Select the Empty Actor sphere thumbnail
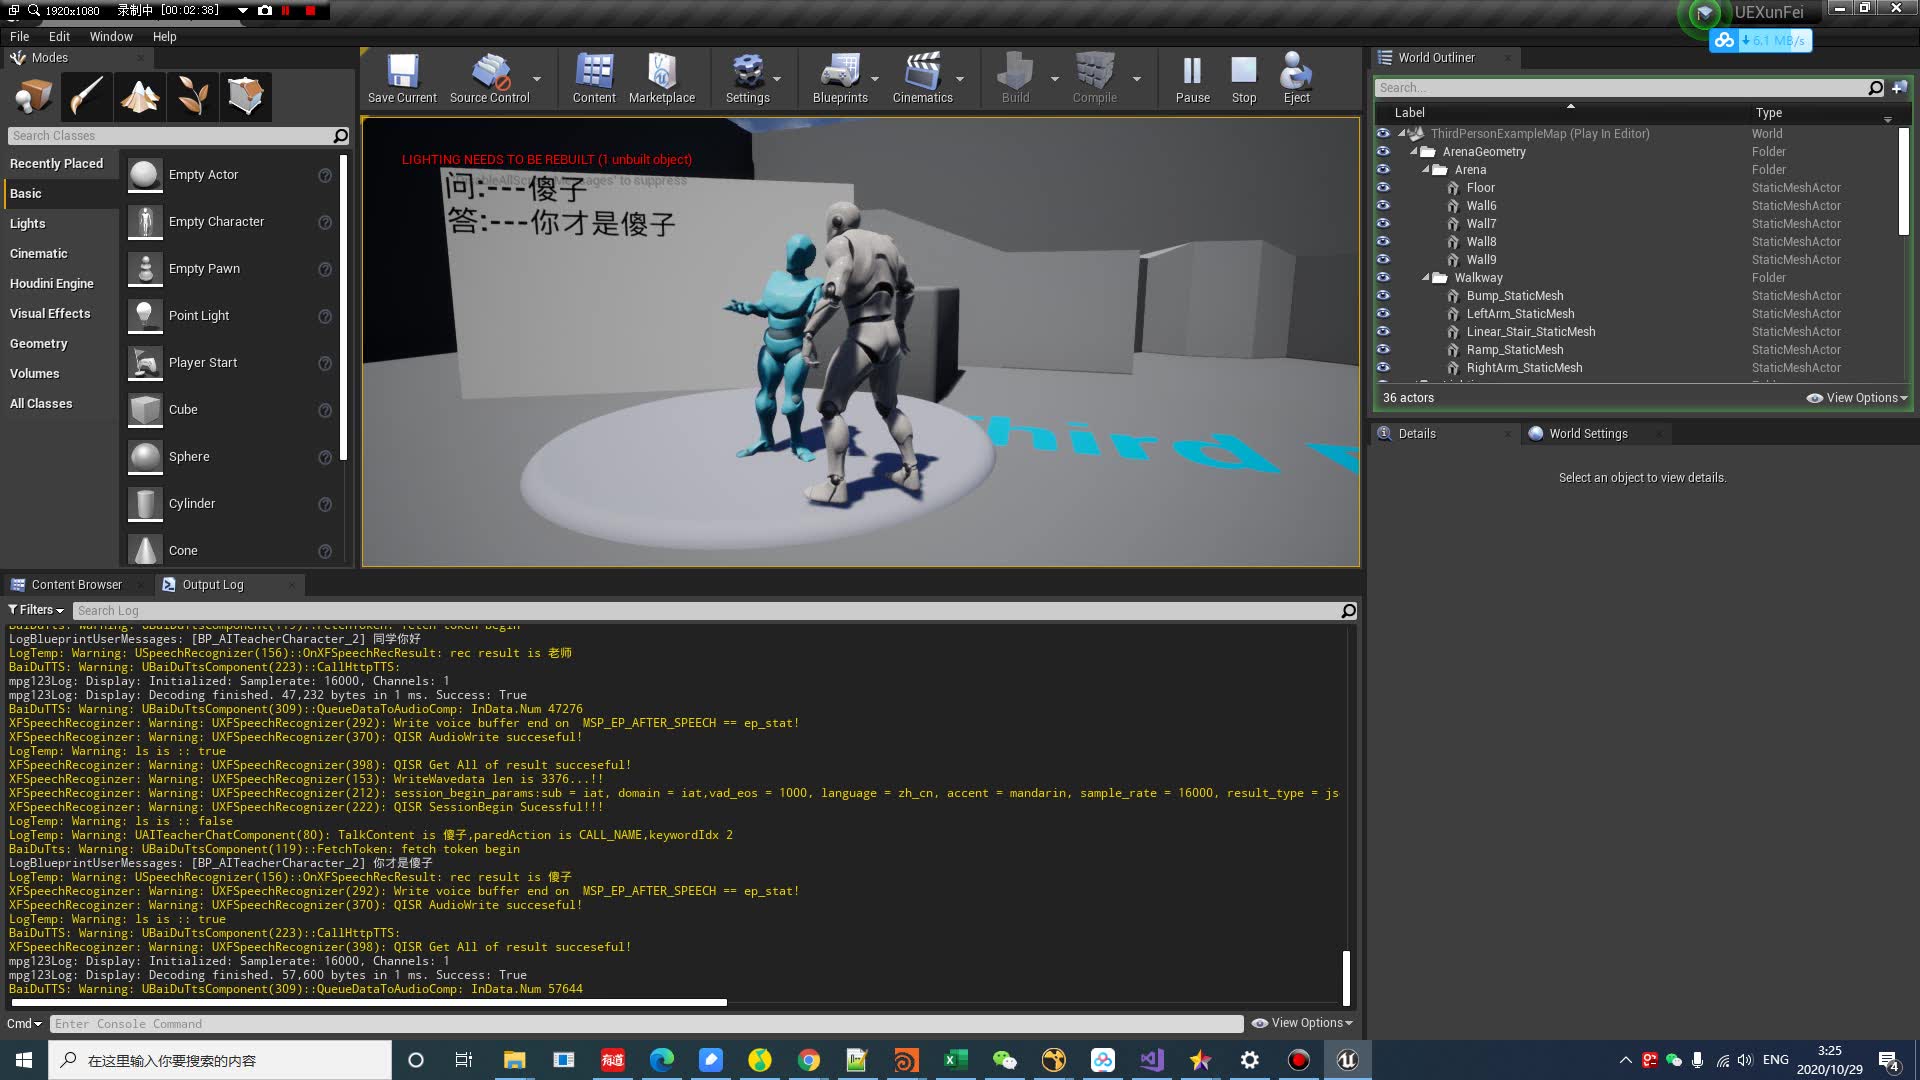 tap(145, 175)
